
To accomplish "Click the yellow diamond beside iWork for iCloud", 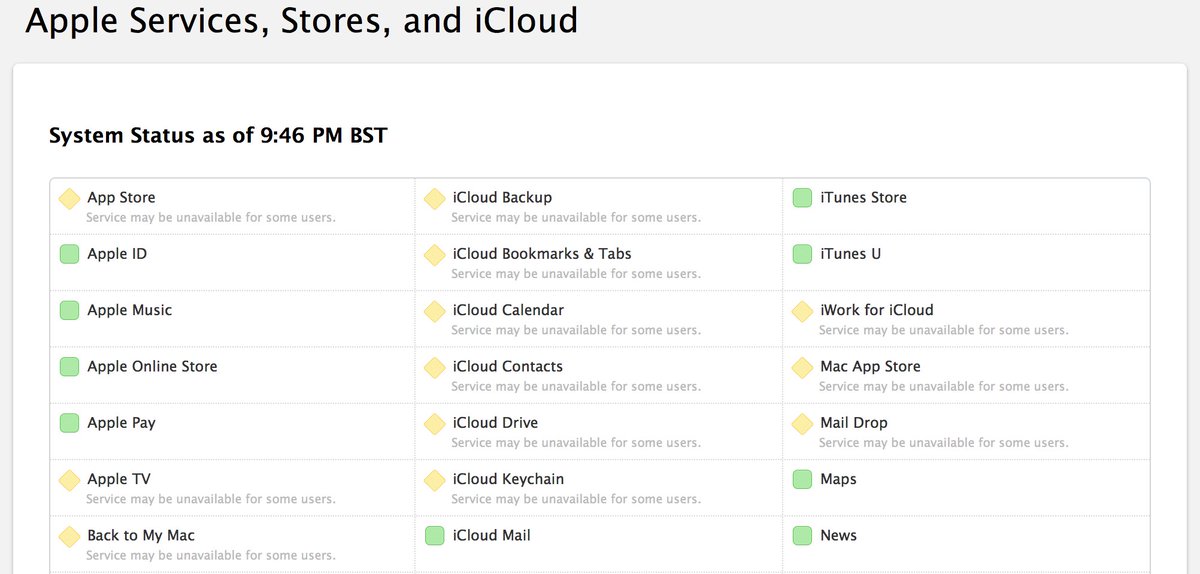I will pyautogui.click(x=802, y=311).
